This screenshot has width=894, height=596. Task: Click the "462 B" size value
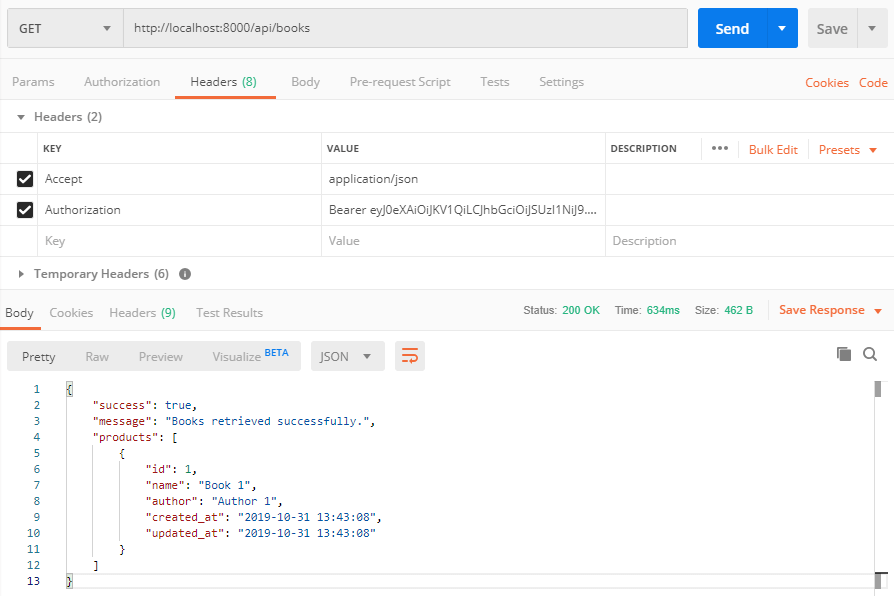point(738,310)
